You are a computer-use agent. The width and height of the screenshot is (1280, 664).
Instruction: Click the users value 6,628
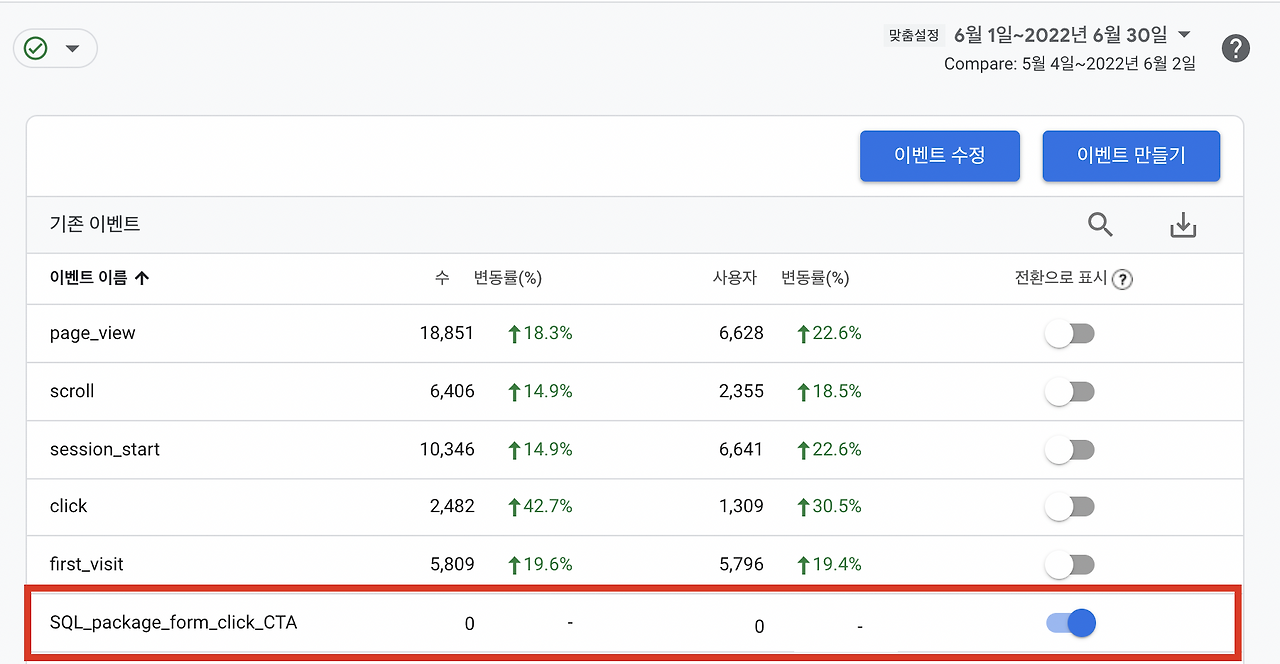[741, 334]
